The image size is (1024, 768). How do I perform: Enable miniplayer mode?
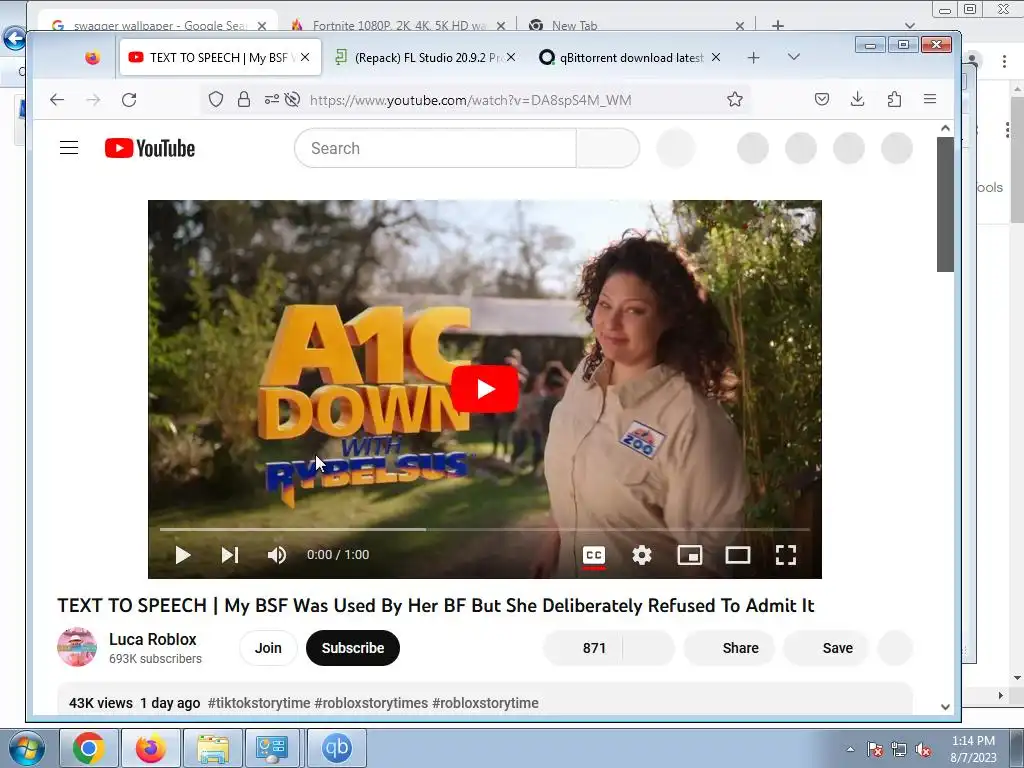click(x=690, y=555)
